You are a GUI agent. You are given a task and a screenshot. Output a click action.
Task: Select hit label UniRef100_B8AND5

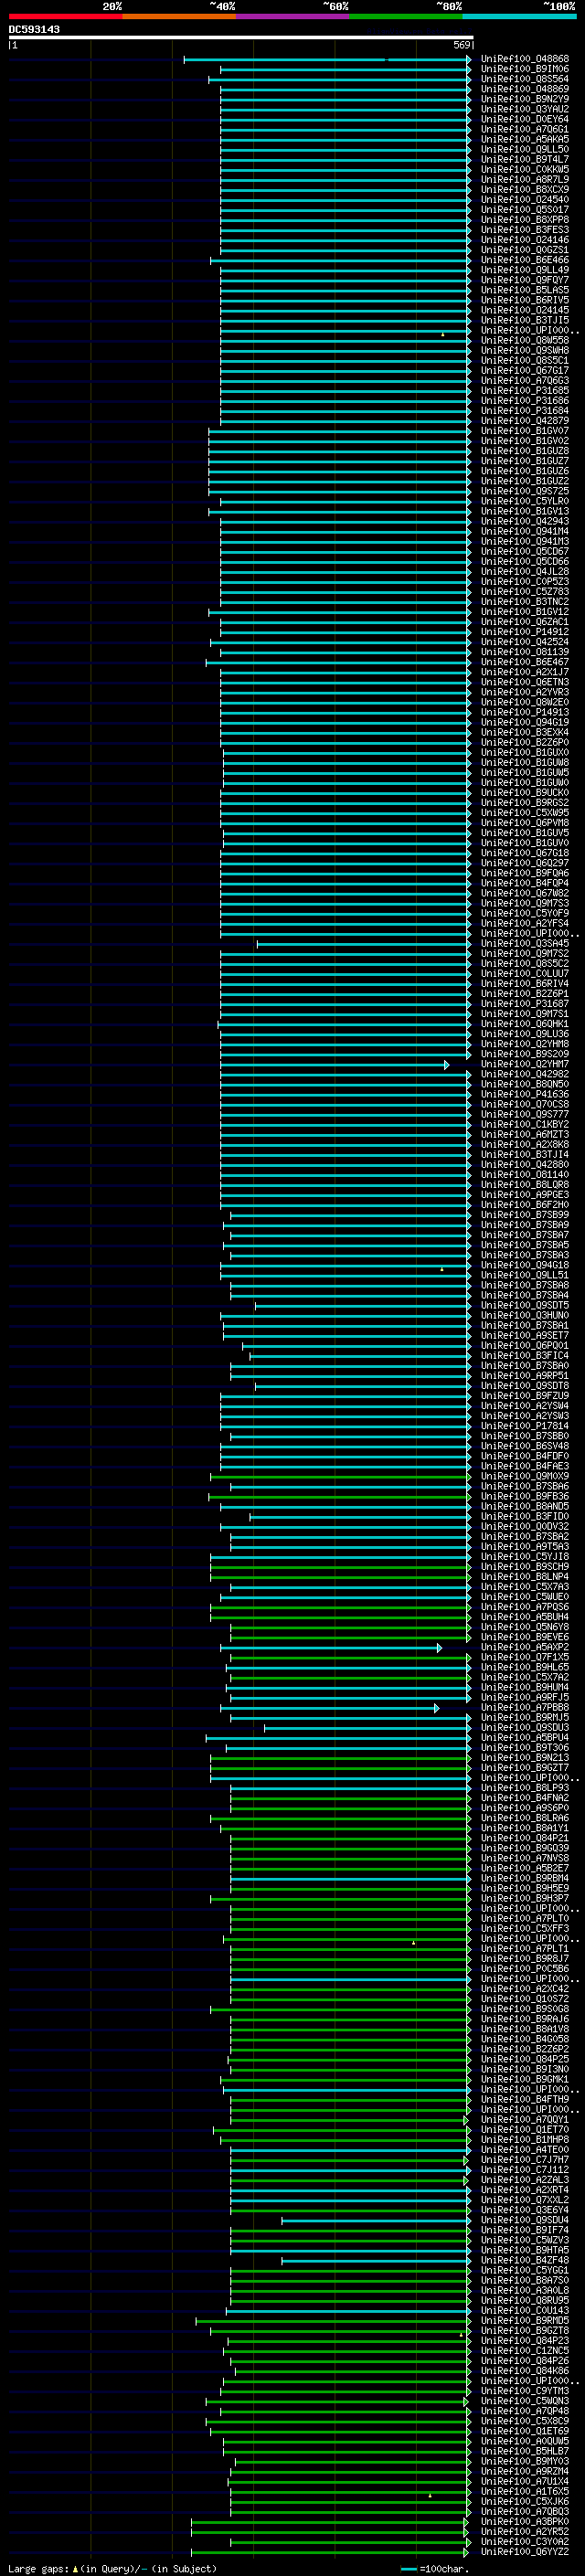click(525, 1506)
